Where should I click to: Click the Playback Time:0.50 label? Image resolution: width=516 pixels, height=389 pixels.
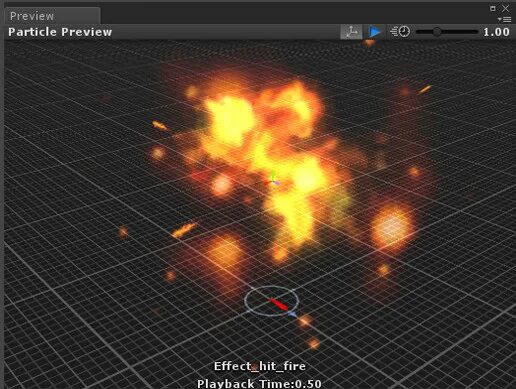tap(259, 383)
